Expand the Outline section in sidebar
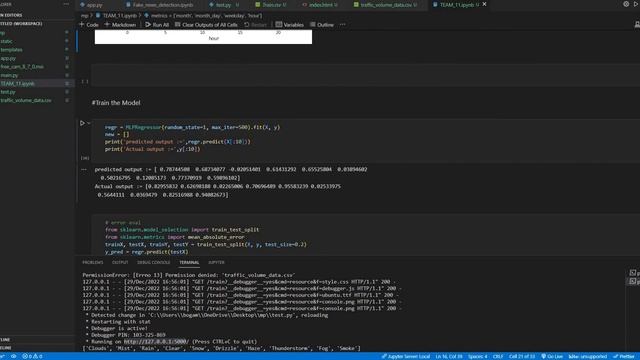The height and width of the screenshot is (360, 640). pos(6,340)
